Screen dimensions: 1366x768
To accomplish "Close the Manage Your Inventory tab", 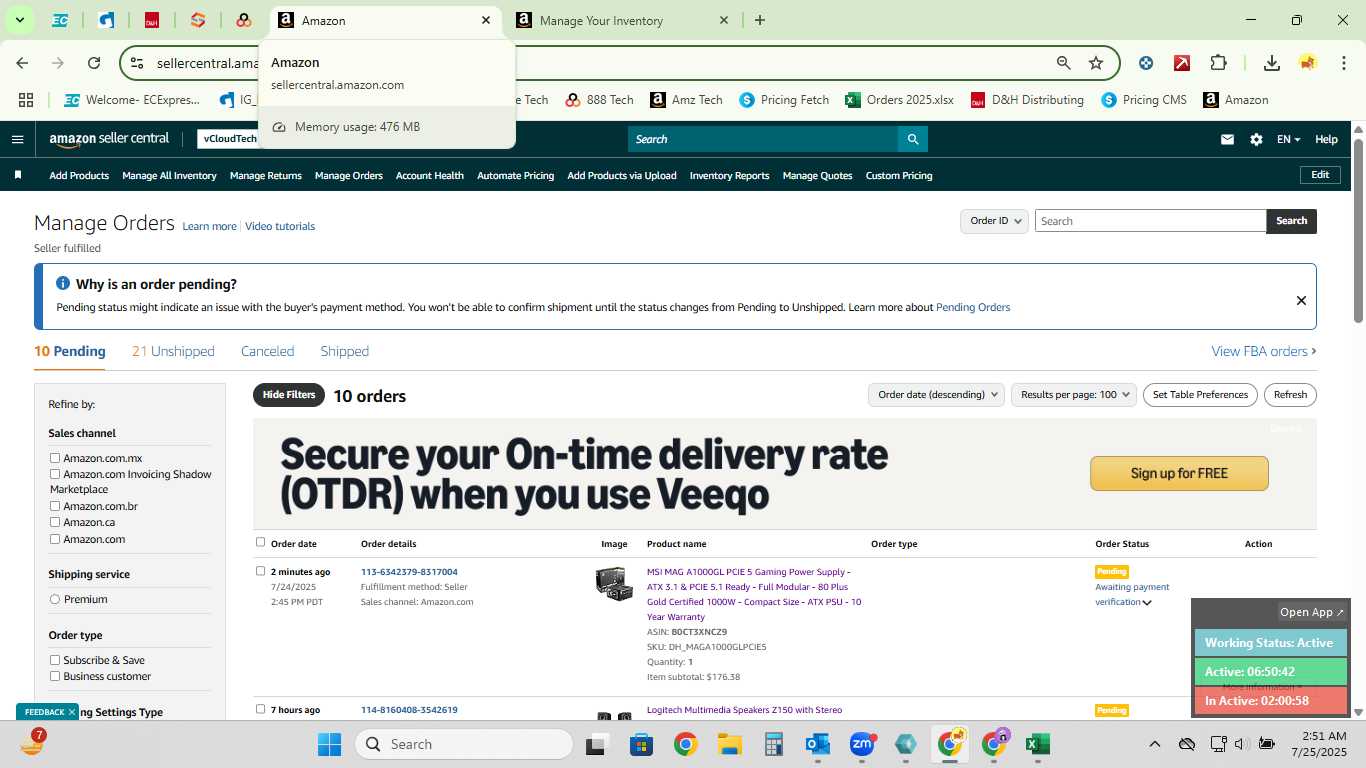I will (x=724, y=20).
